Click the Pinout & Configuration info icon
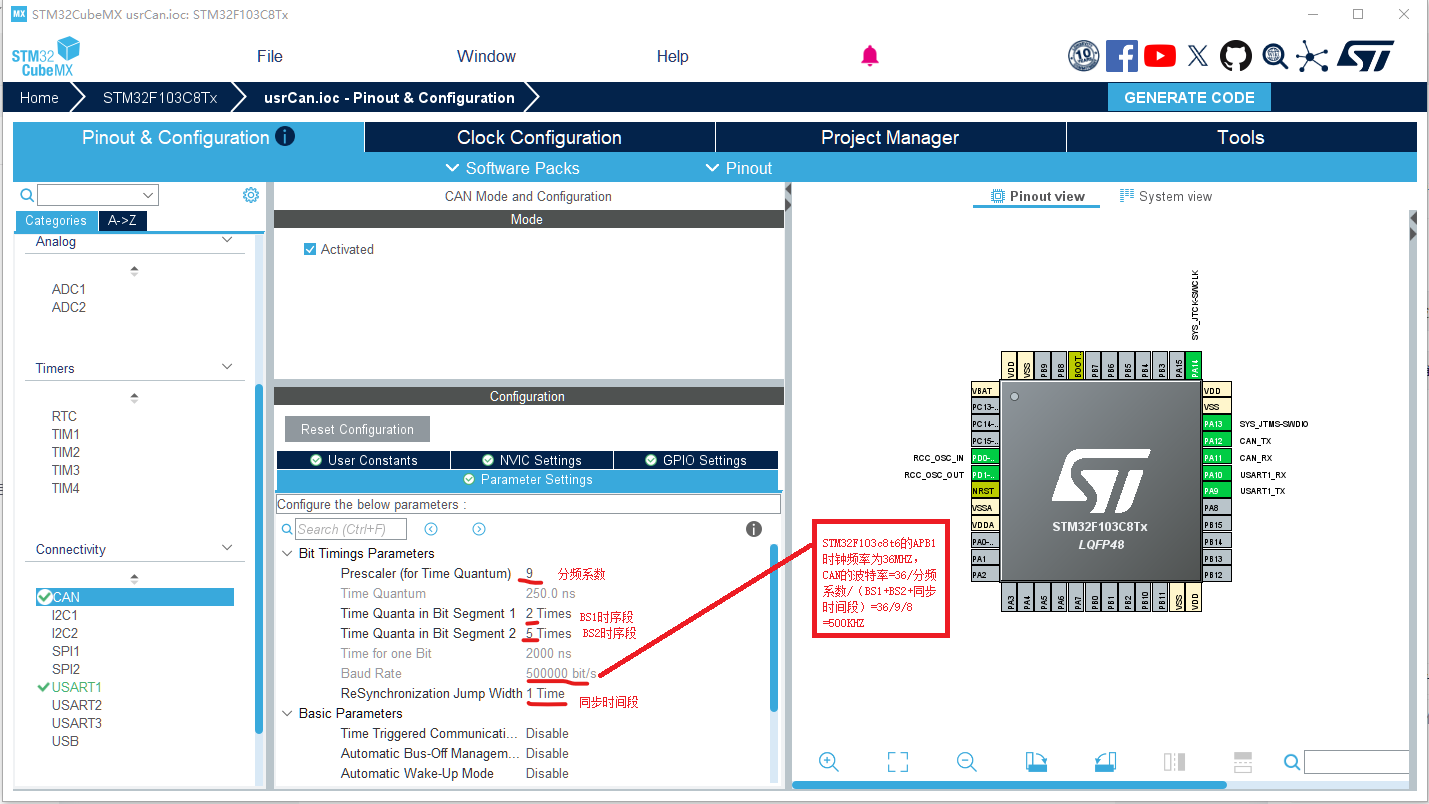 (x=285, y=136)
